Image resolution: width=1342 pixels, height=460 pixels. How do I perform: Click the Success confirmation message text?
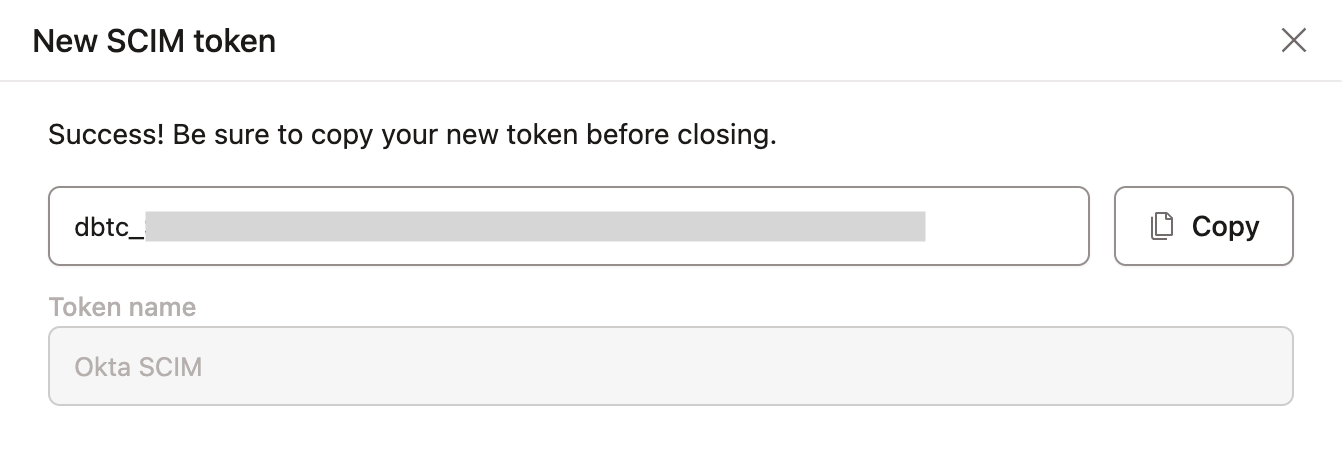pyautogui.click(x=412, y=135)
